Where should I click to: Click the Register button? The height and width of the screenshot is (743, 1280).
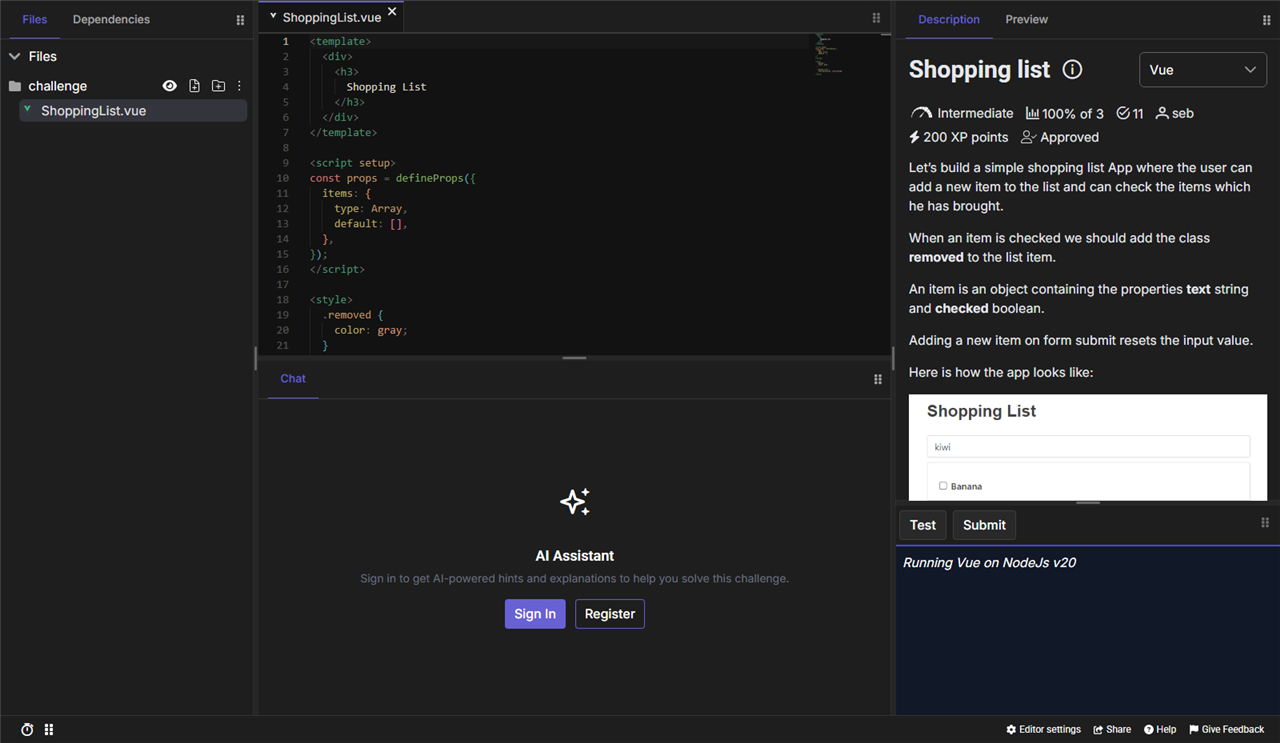tap(610, 614)
